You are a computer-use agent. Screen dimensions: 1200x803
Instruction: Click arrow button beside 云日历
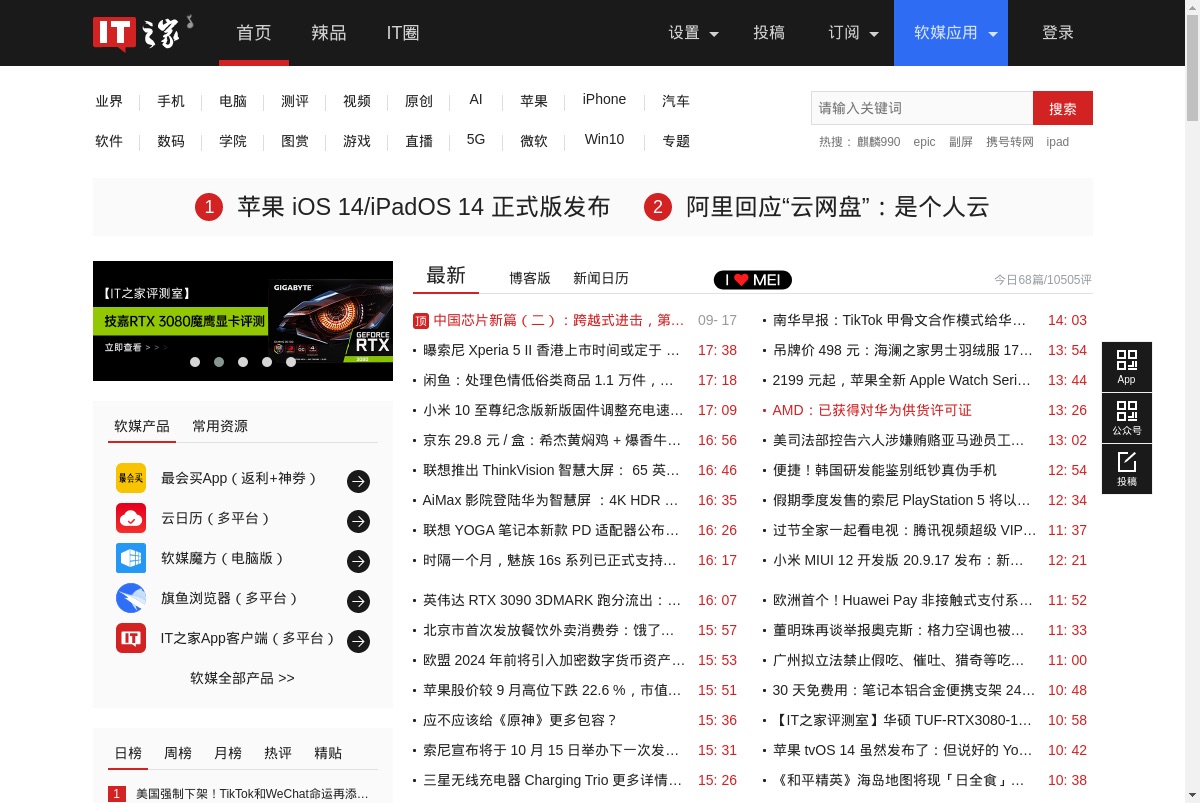(358, 522)
